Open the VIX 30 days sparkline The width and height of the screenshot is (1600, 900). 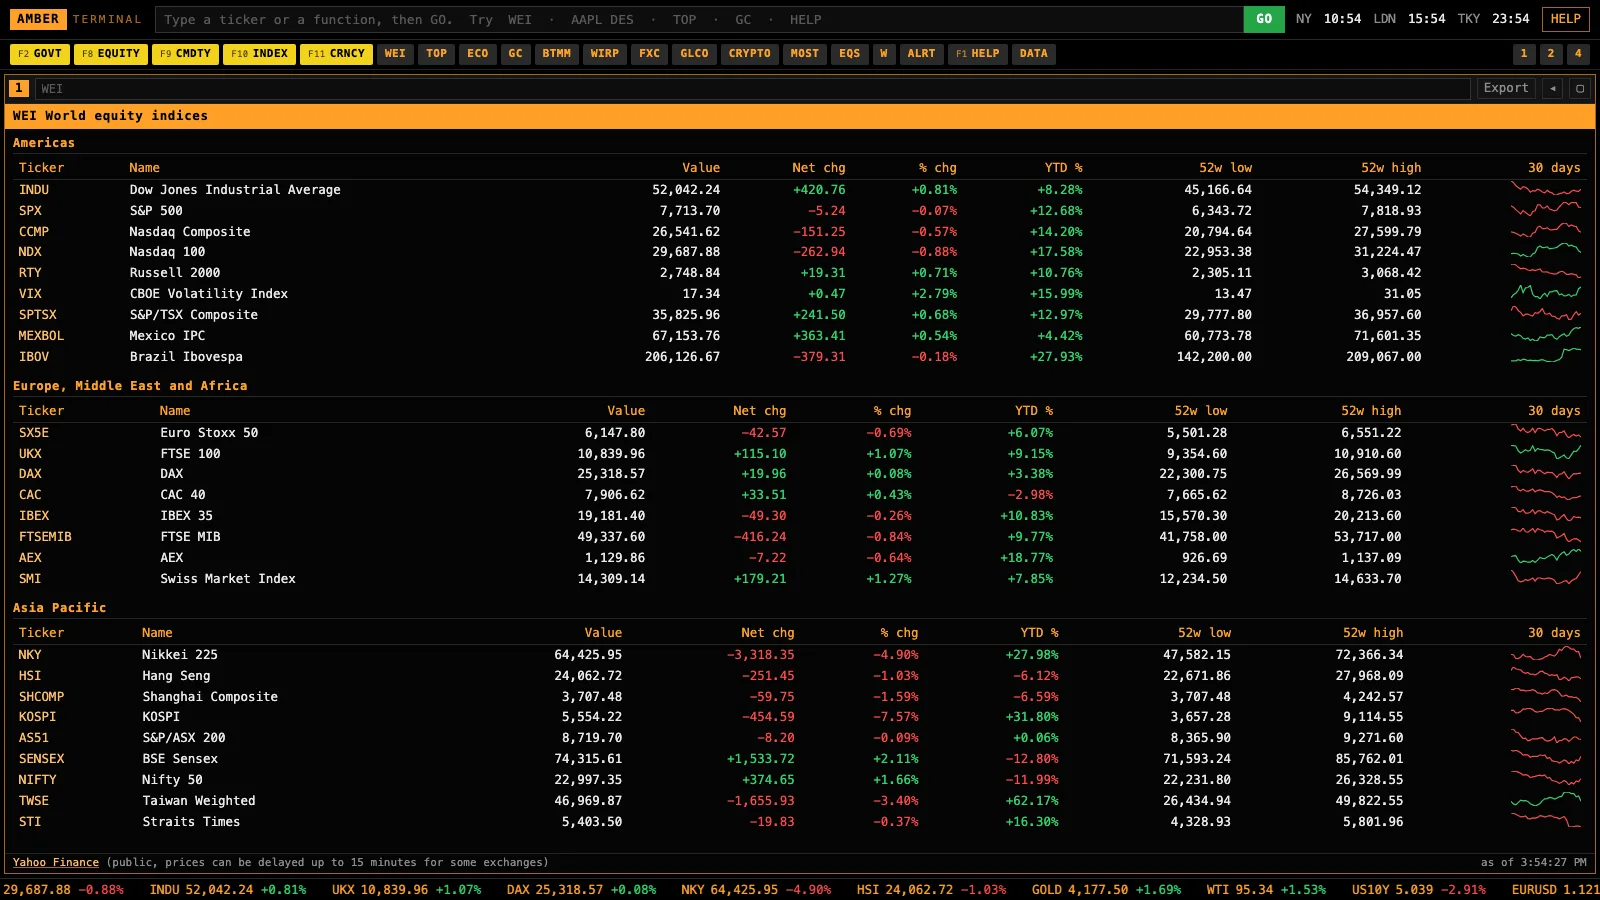1546,293
